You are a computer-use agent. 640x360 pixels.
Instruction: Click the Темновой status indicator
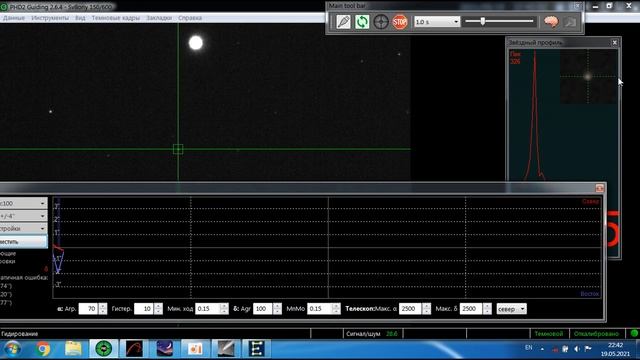click(x=549, y=334)
